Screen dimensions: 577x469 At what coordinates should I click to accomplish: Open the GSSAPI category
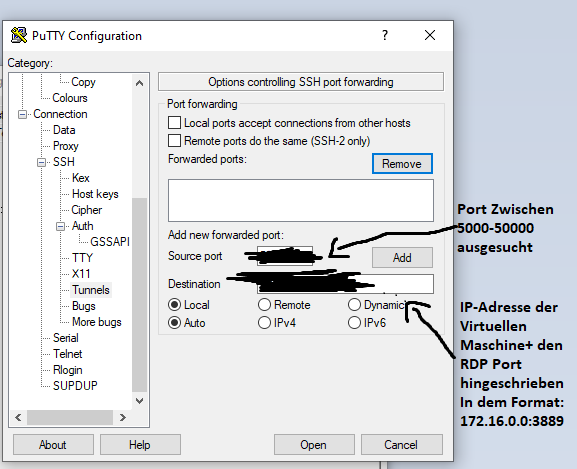click(110, 242)
